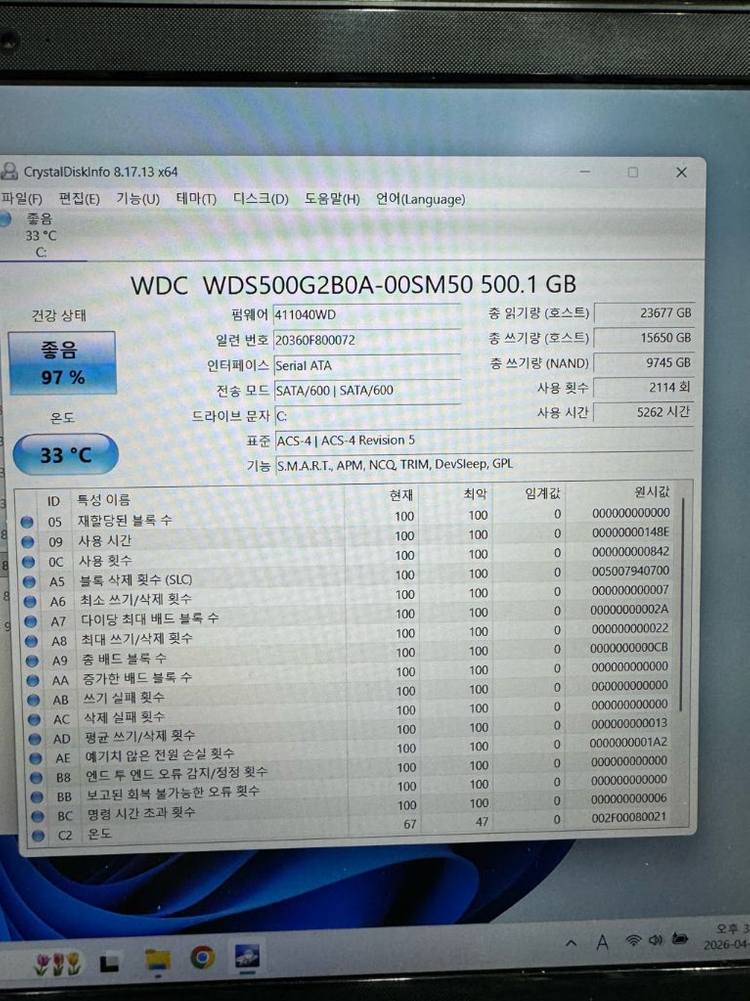750x1001 pixels.
Task: Click the CrystalDiskInfo title bar app icon
Action: coord(9,172)
